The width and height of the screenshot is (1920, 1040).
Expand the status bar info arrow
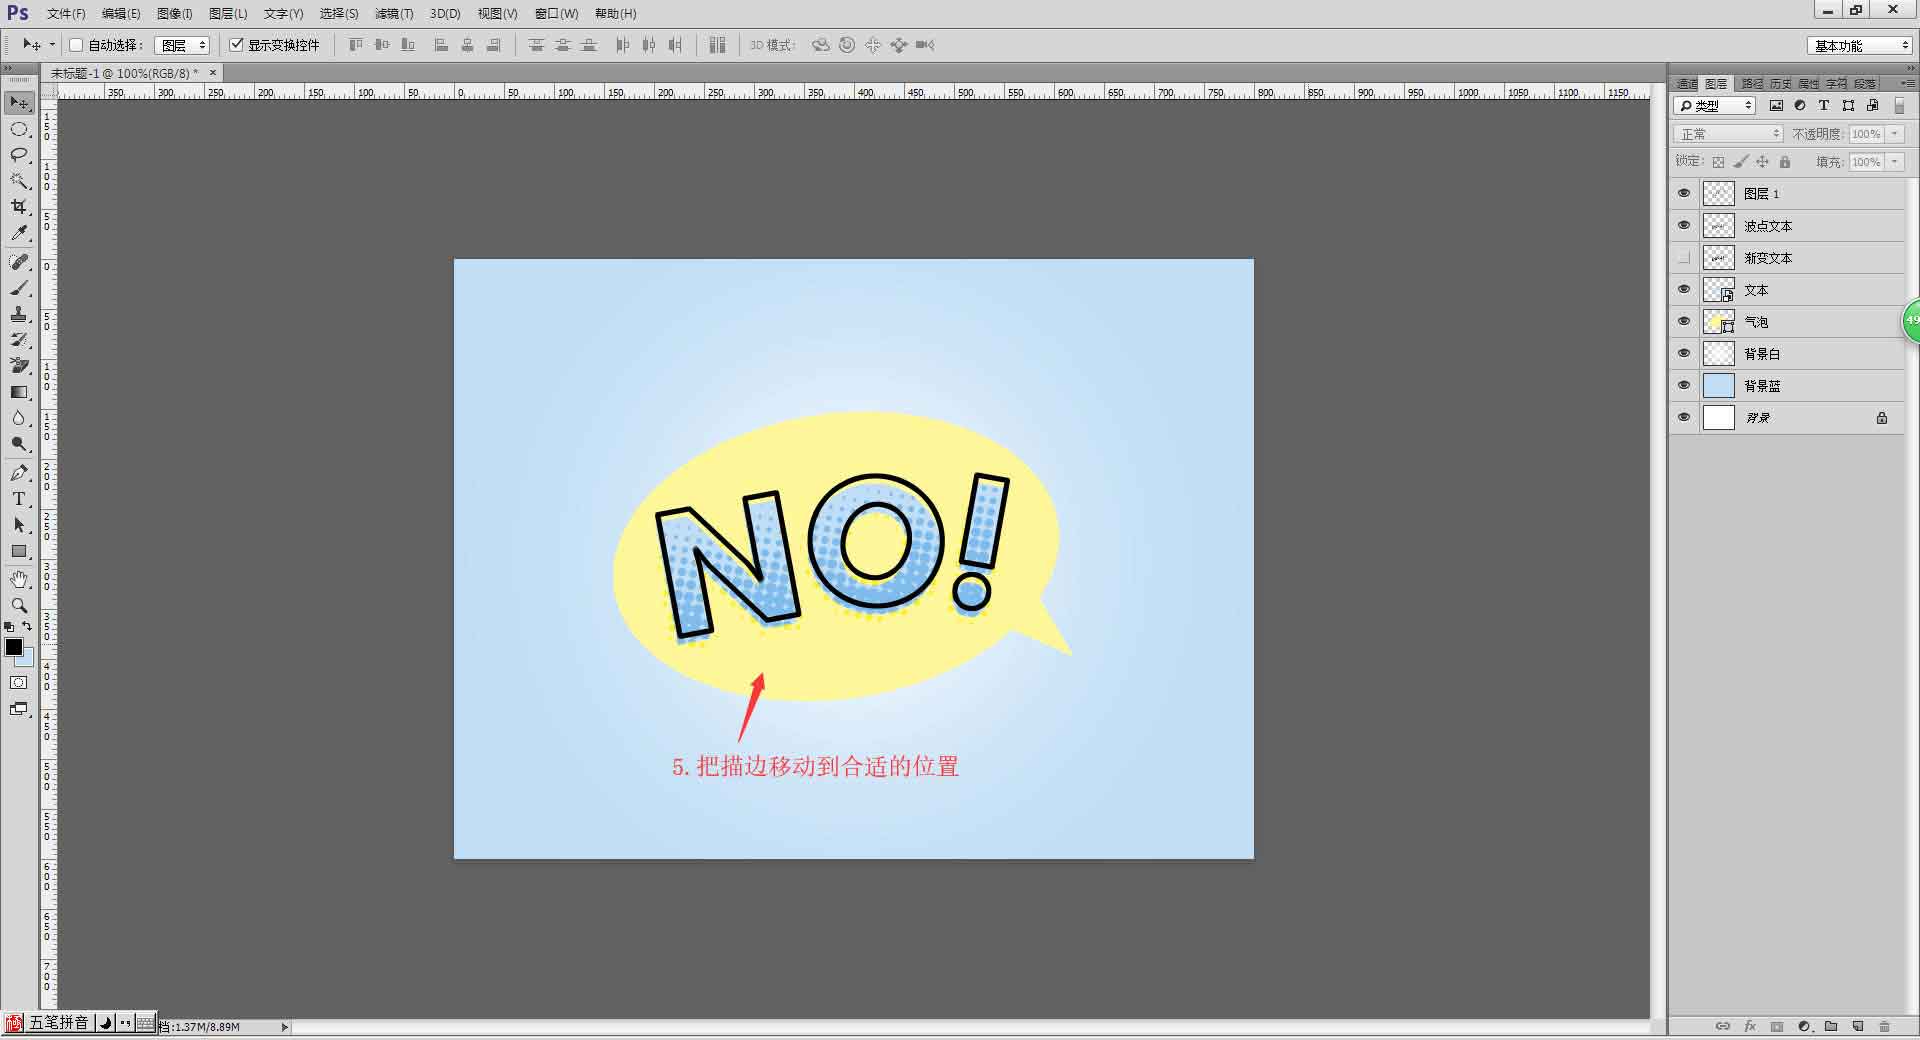coord(285,1027)
